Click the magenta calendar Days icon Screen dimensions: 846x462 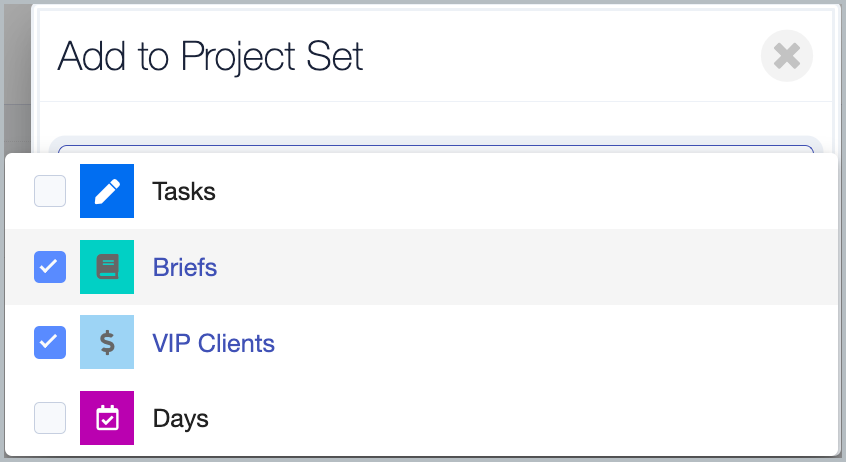pyautogui.click(x=107, y=418)
